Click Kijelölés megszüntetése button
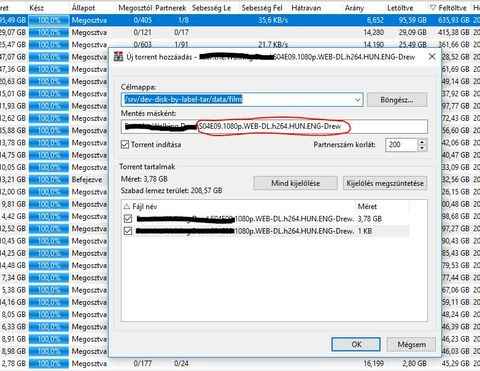 coord(385,183)
